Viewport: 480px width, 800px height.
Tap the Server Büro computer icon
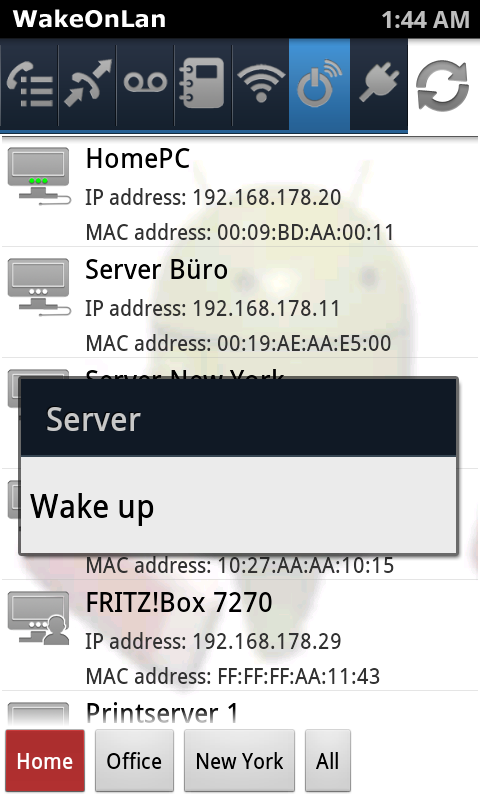point(39,287)
